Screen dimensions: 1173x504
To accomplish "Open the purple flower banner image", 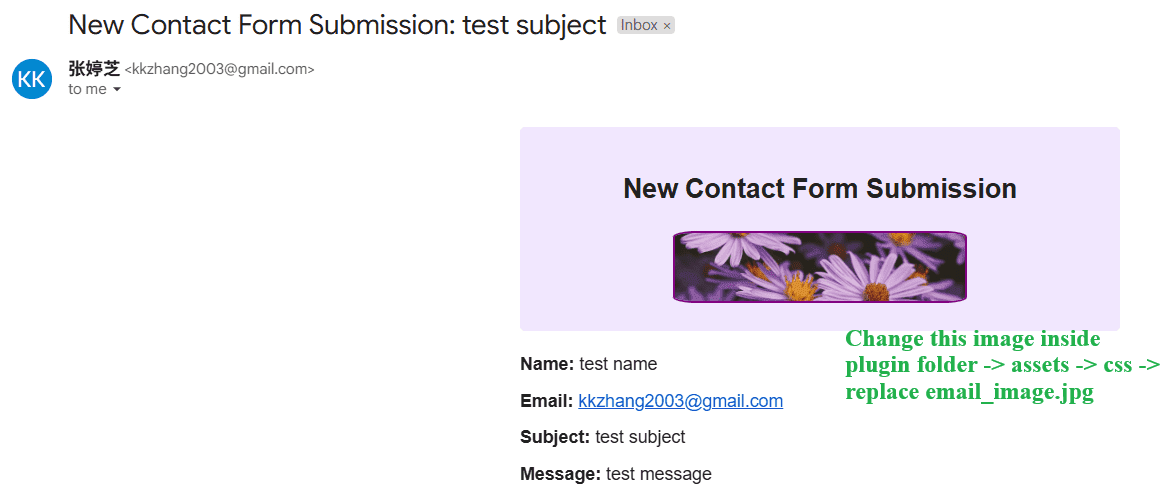I will [820, 266].
